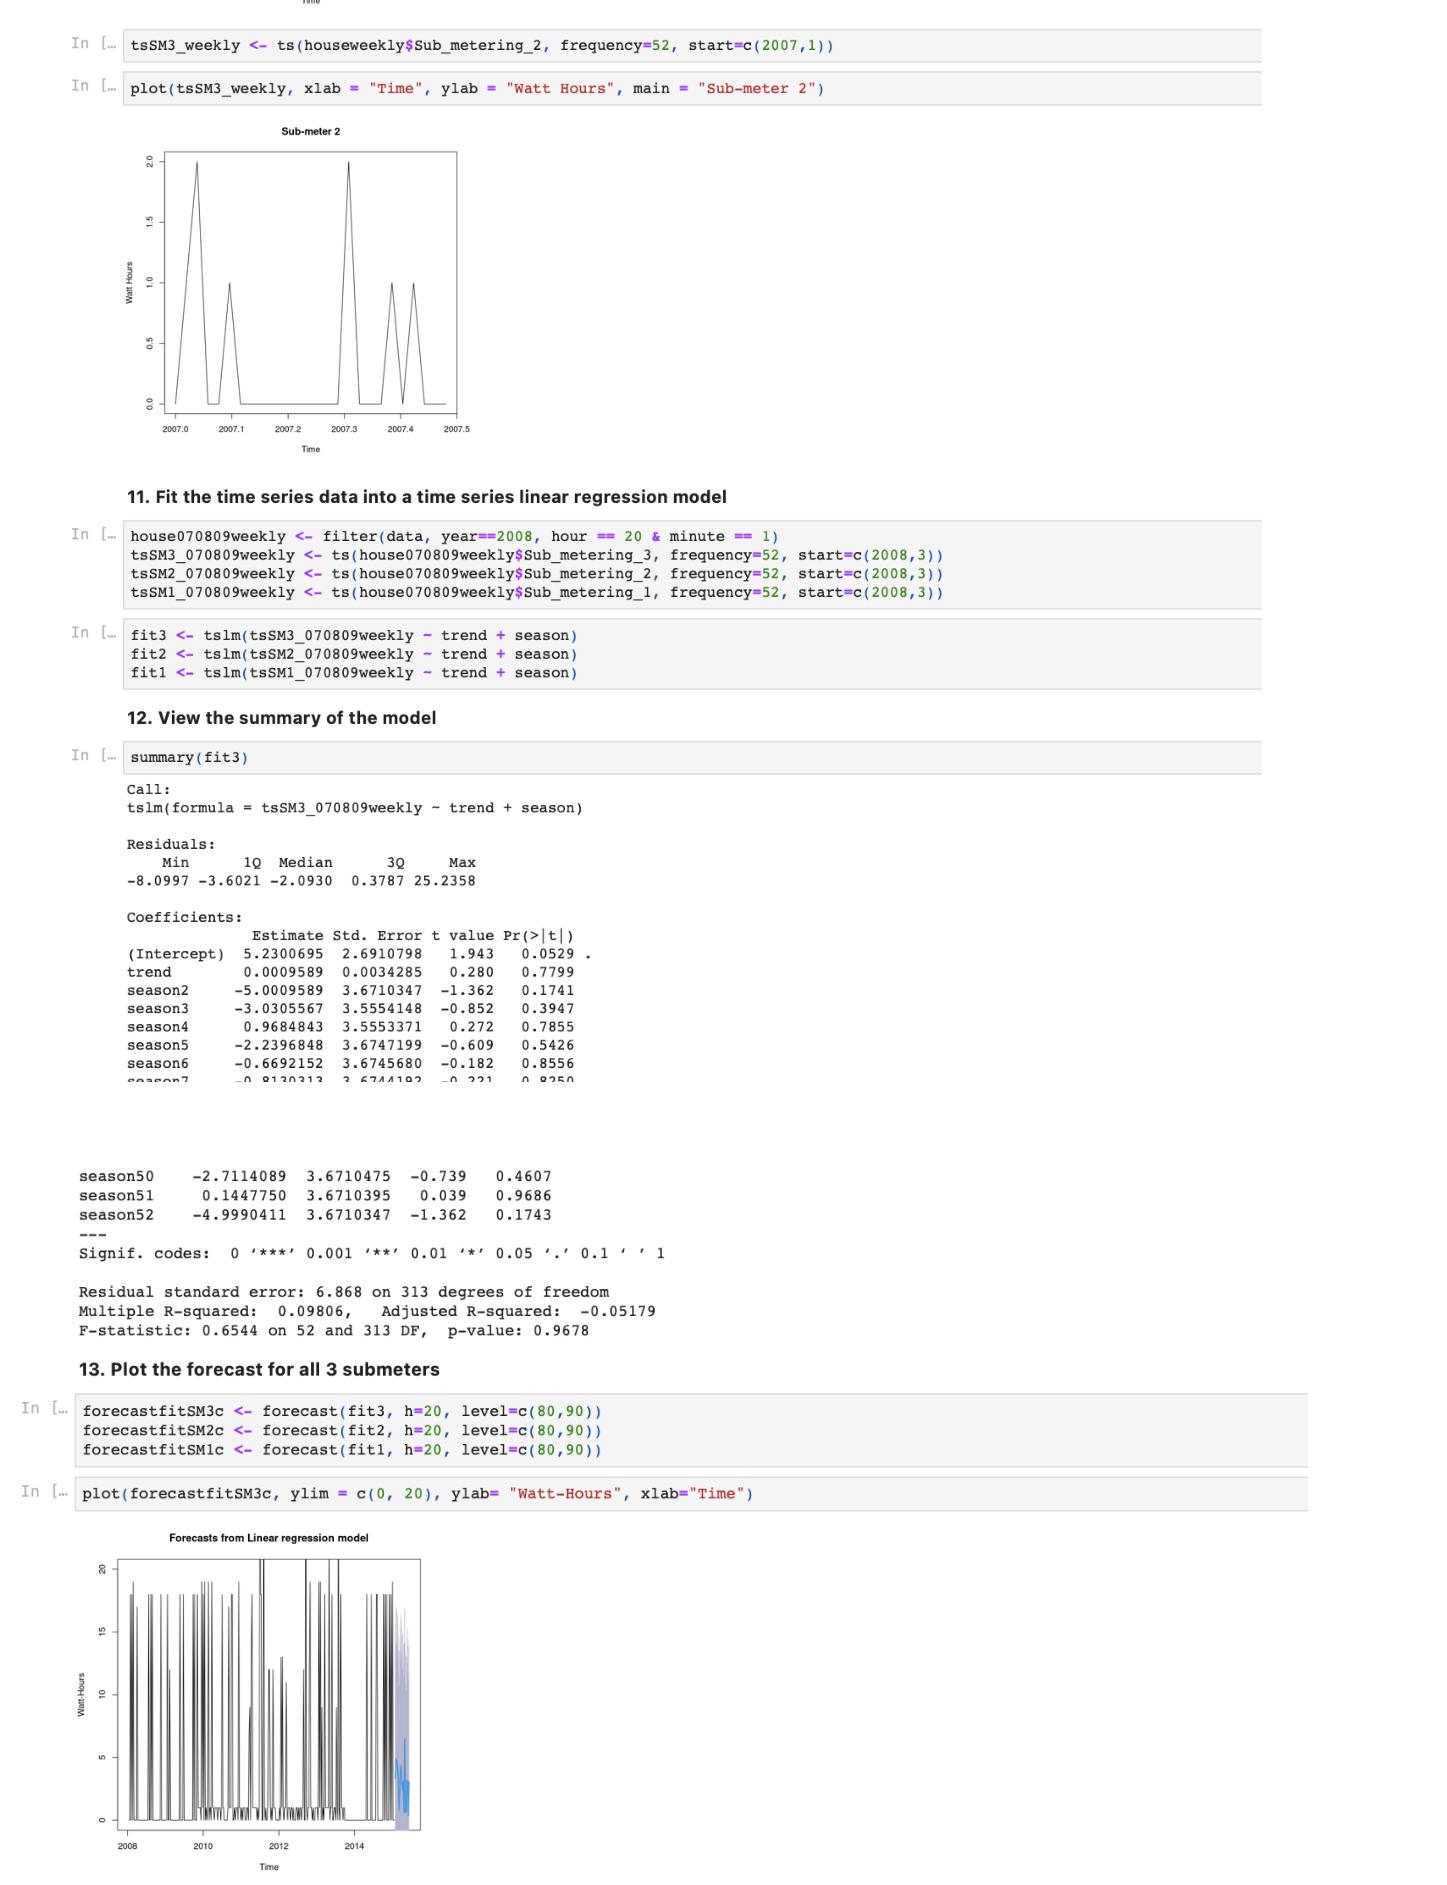Click the line defining tsSM2_070809weekly
Viewport: 1447px width, 1885px height.
tap(536, 574)
